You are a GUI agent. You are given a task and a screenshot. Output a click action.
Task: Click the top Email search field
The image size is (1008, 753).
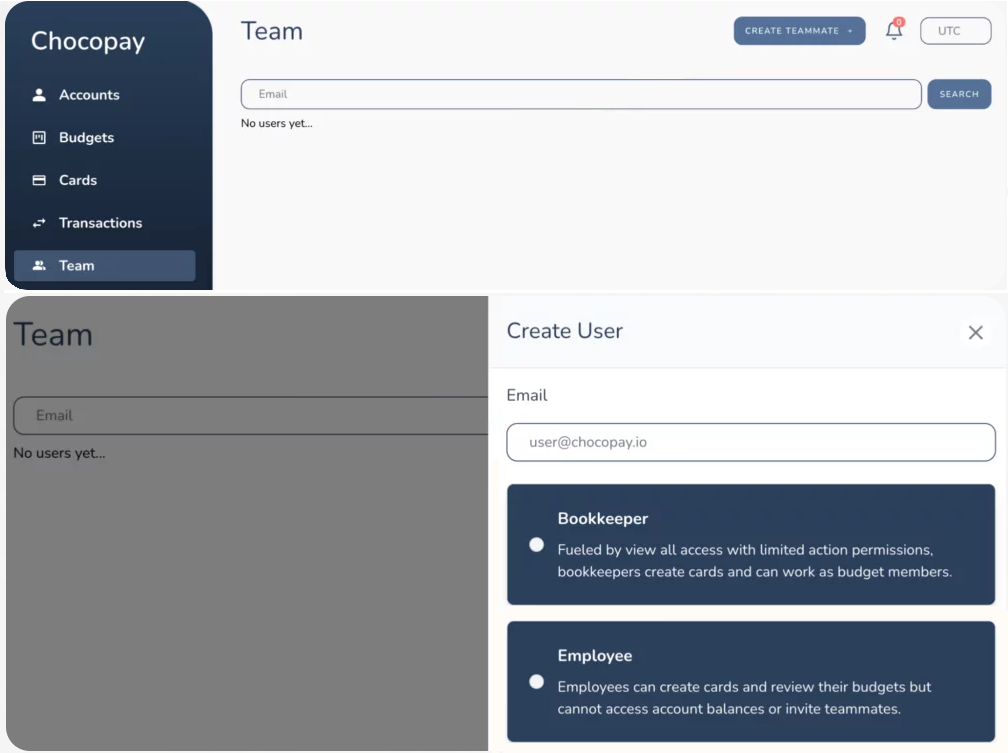pos(580,94)
